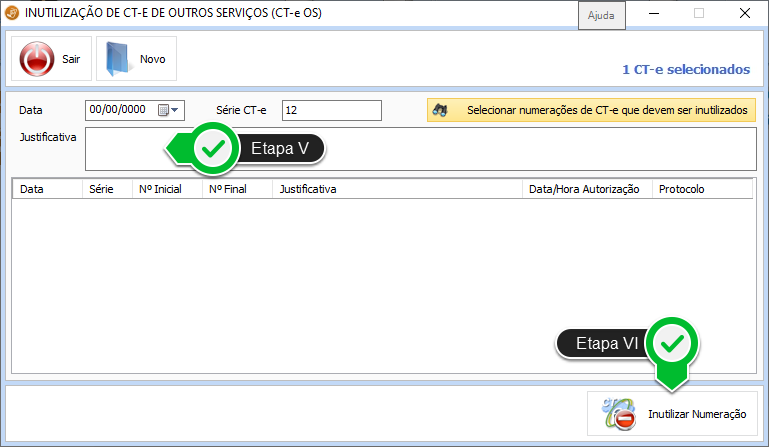Open the Ajuda help menu
This screenshot has width=769, height=447.
pyautogui.click(x=602, y=16)
